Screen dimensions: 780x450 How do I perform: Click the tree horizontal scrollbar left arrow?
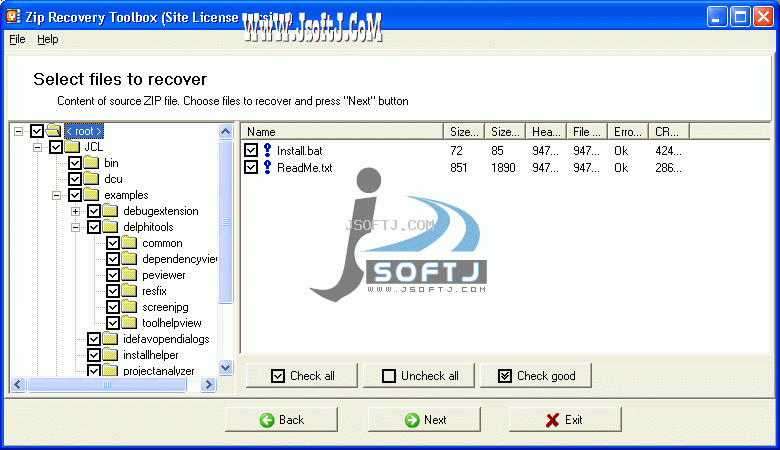pos(18,384)
